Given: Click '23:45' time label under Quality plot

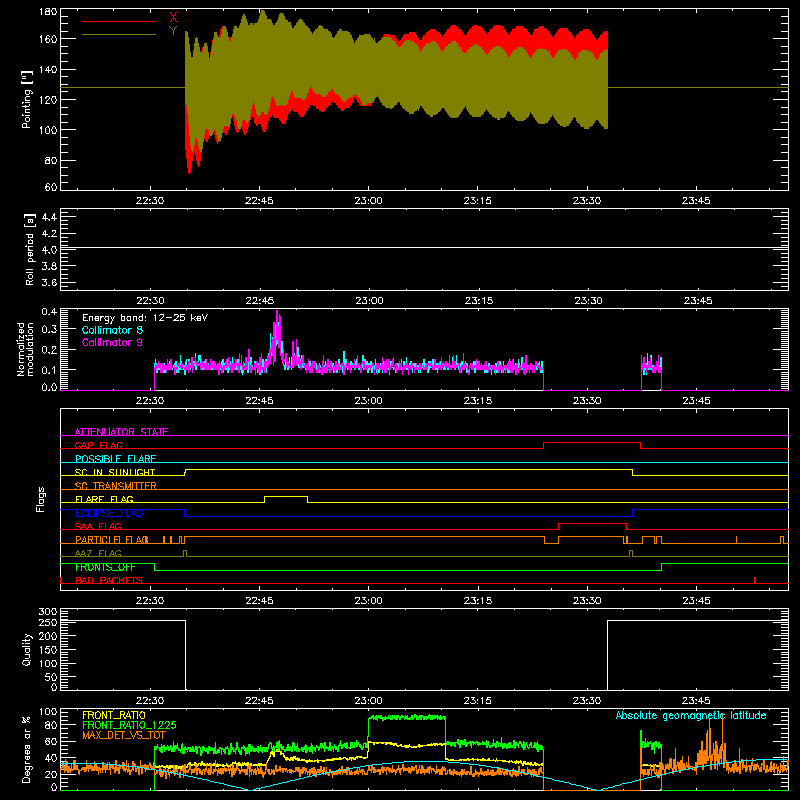Looking at the screenshot, I should click(696, 701).
